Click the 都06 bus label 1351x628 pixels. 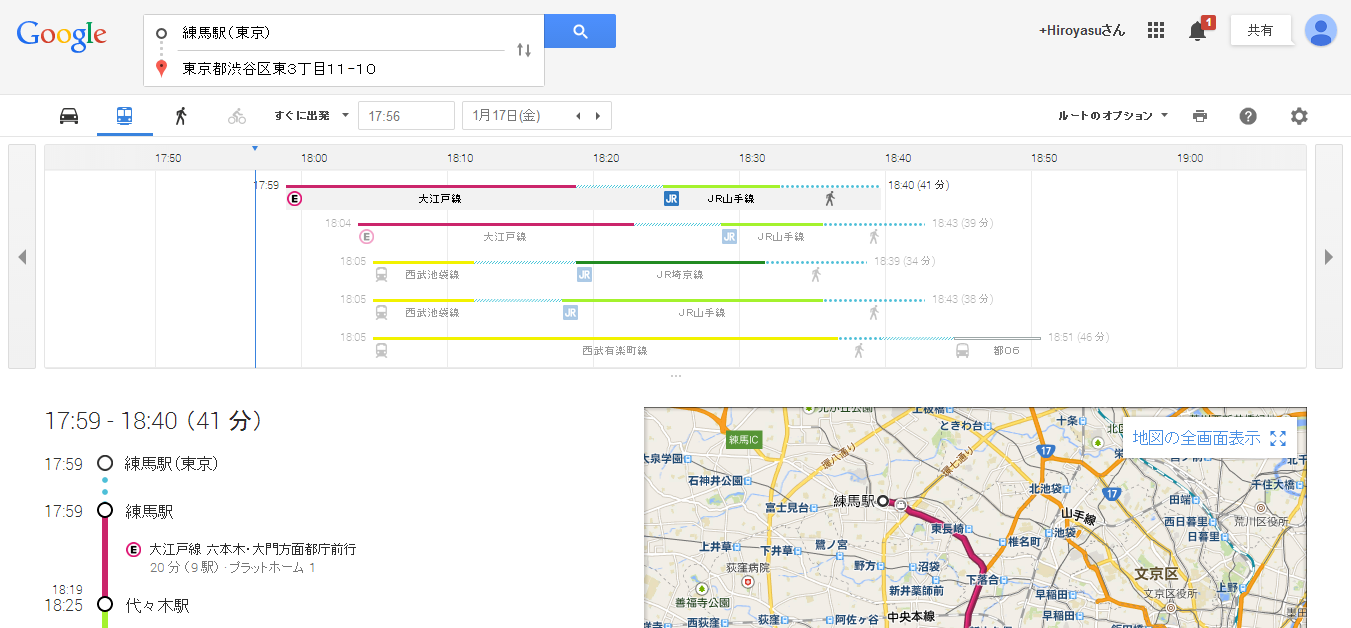pyautogui.click(x=1006, y=351)
